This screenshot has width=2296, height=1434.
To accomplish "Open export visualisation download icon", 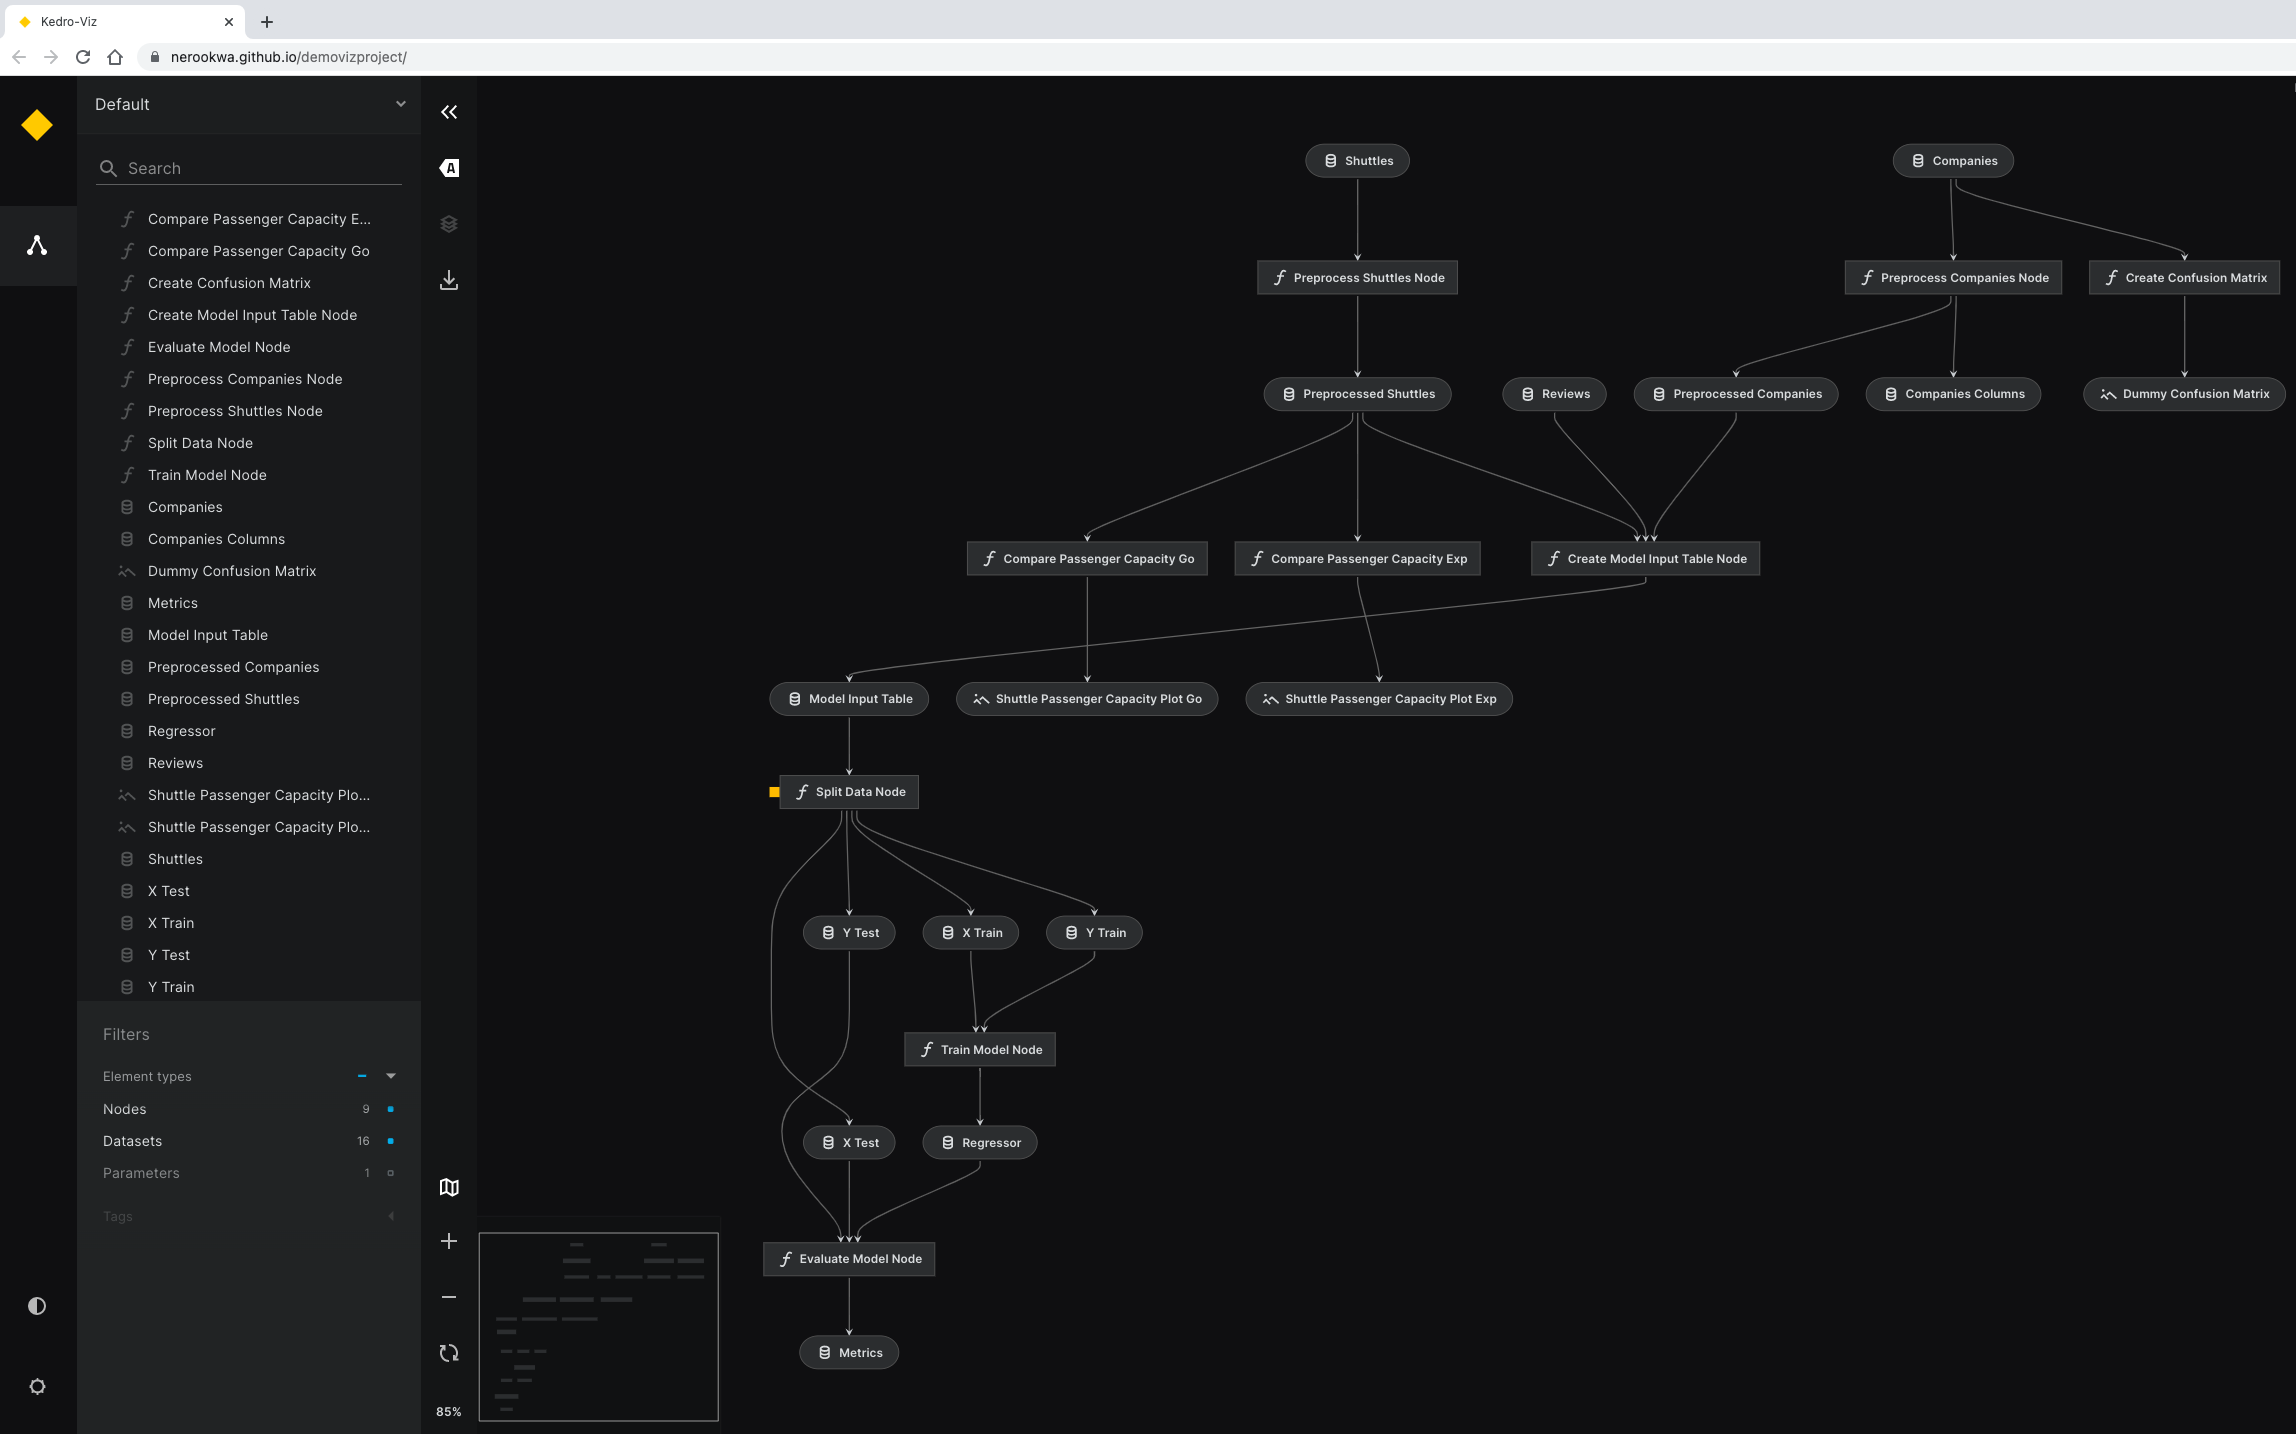I will coord(449,280).
